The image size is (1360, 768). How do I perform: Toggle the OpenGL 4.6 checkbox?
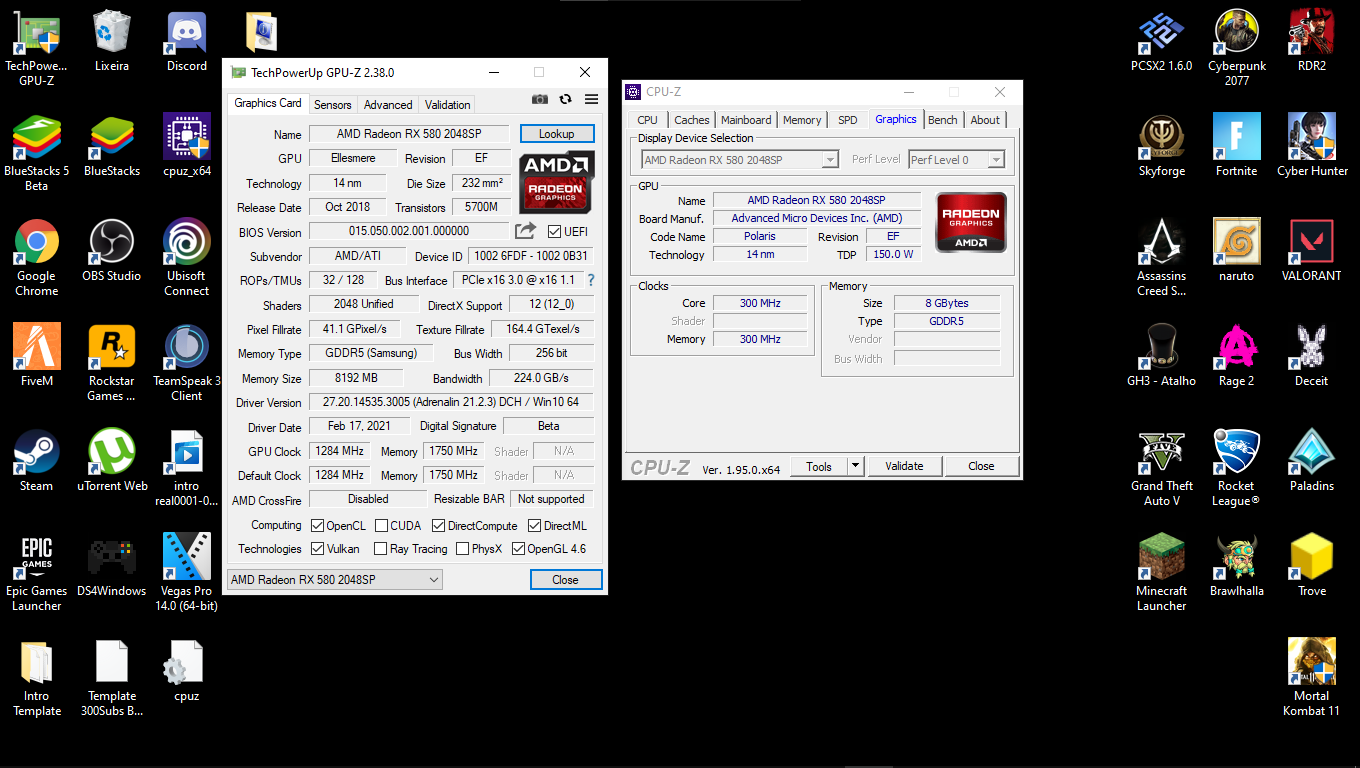(x=518, y=548)
